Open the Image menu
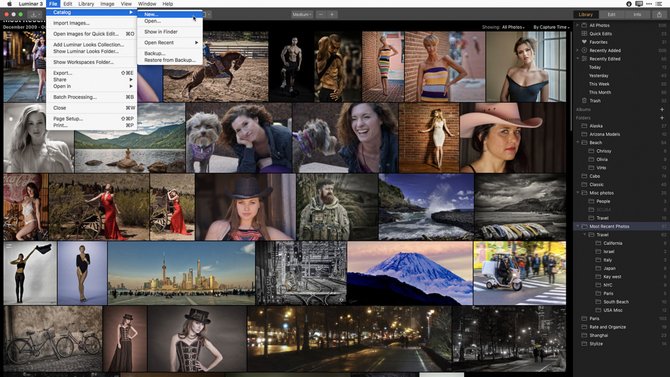 [x=107, y=4]
